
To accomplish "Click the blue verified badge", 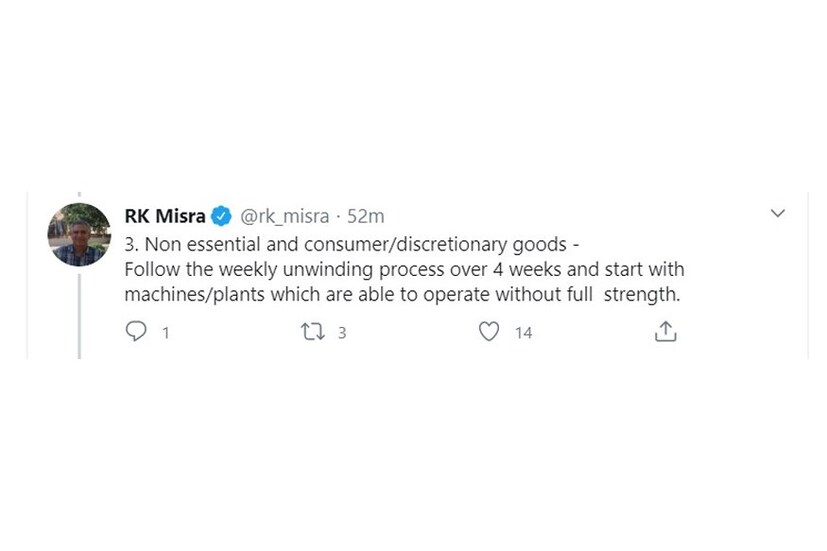I will coord(222,216).
